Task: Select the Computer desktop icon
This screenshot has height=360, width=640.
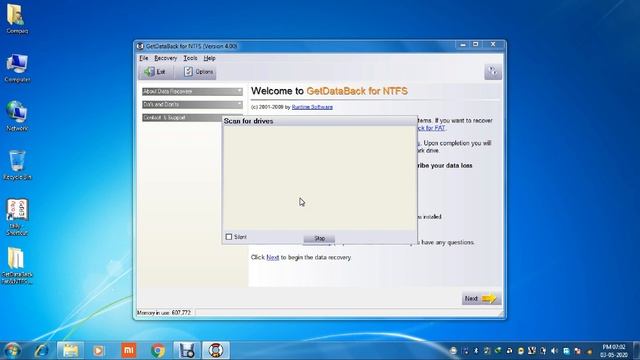Action: pos(17,68)
